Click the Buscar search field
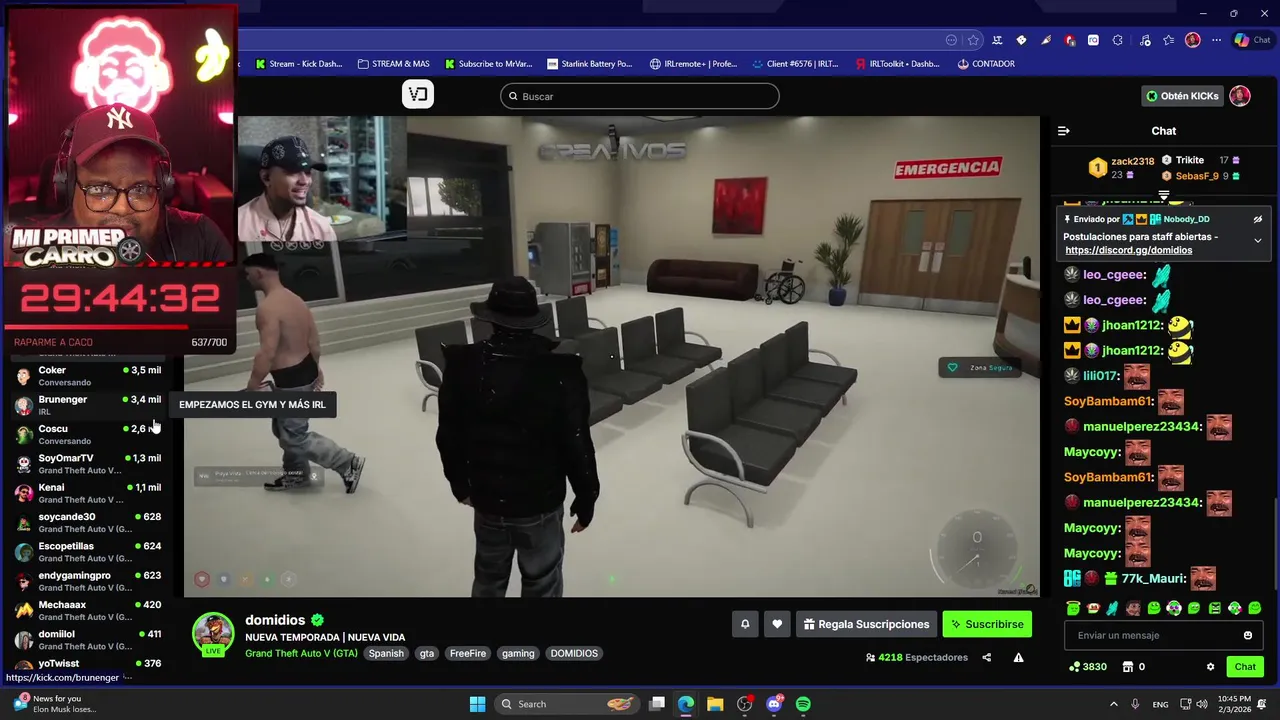Image resolution: width=1280 pixels, height=720 pixels. point(640,96)
